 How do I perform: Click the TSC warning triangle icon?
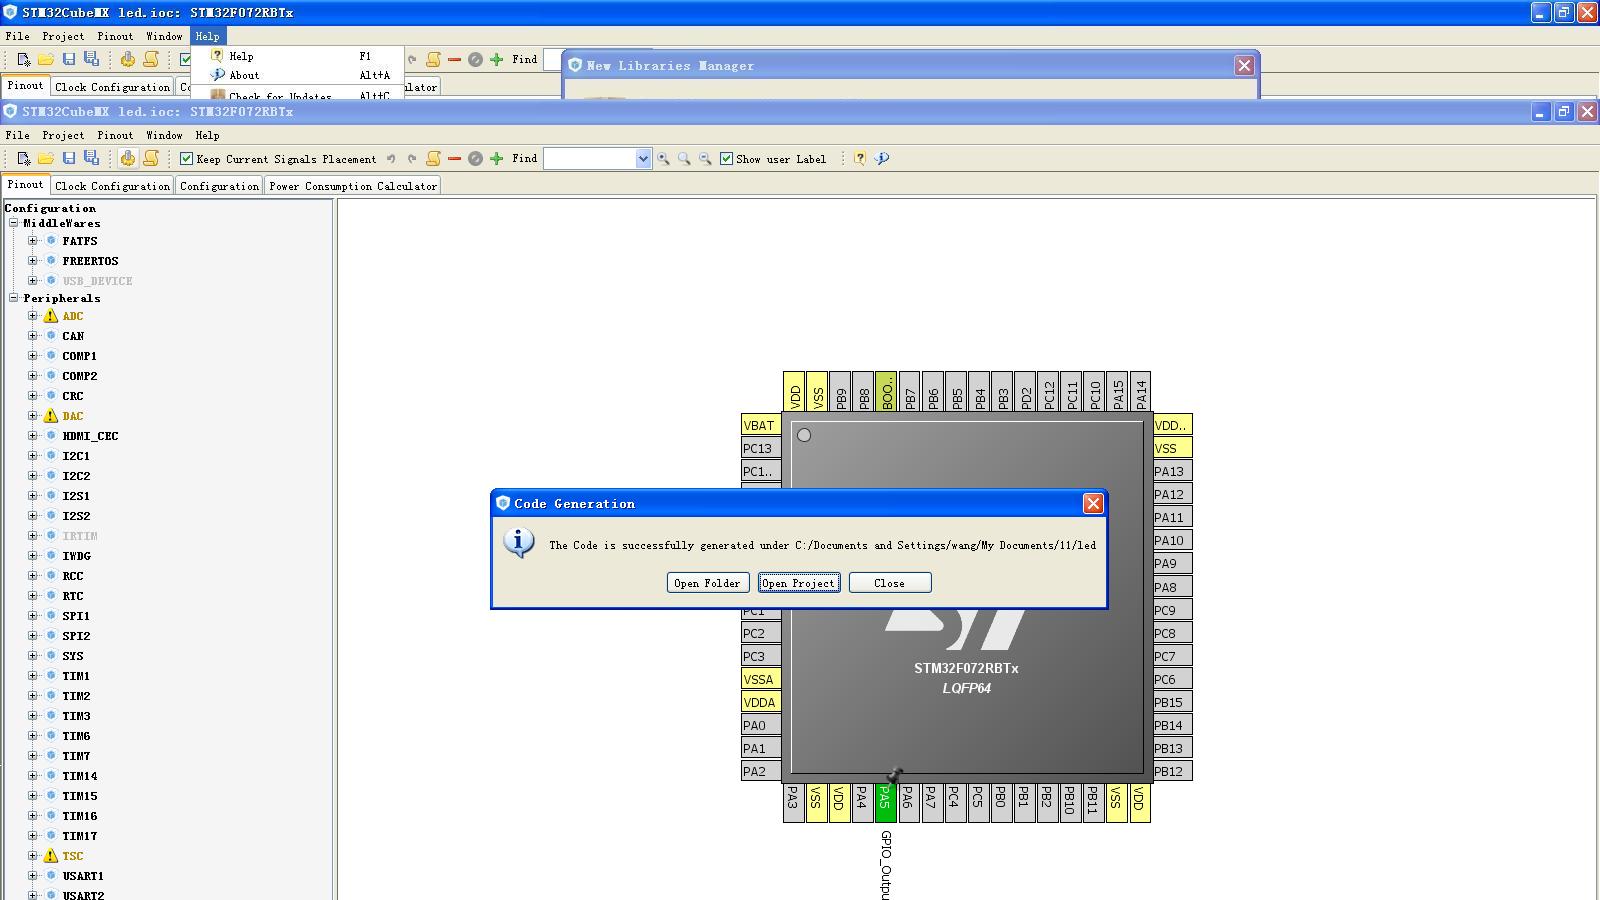click(x=51, y=856)
